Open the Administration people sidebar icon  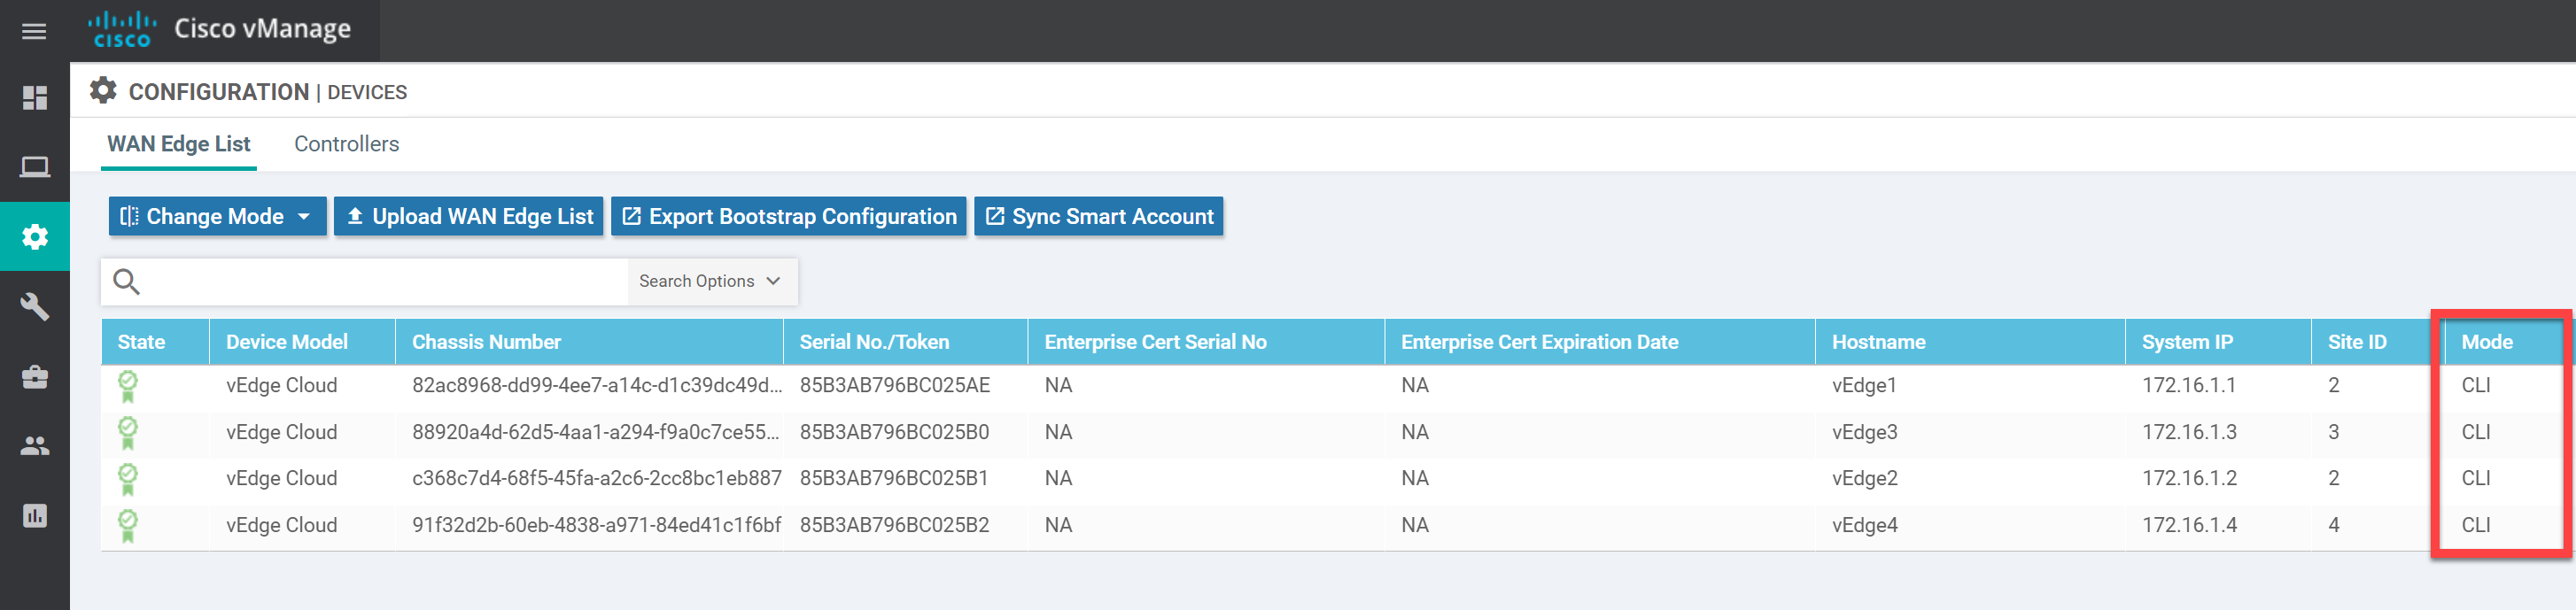[35, 446]
